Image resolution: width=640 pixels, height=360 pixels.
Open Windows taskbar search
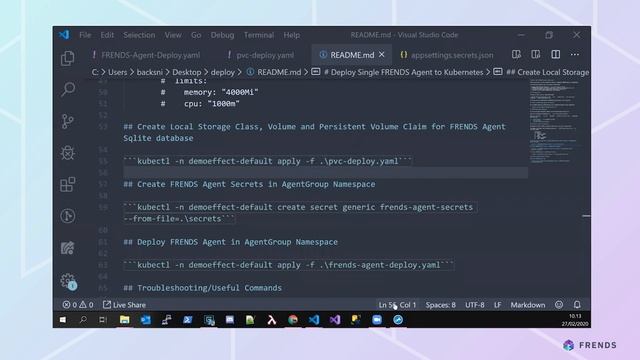point(83,320)
